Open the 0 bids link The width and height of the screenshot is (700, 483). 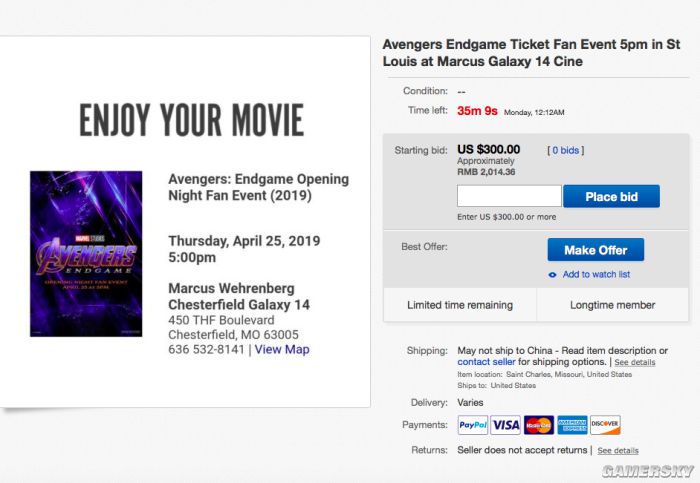coord(566,151)
